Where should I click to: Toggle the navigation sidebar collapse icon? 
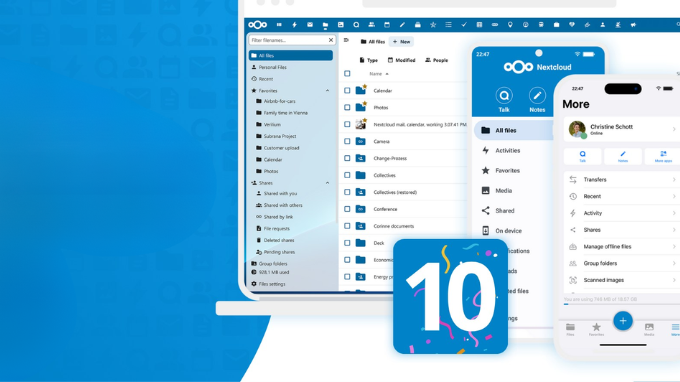click(x=346, y=40)
